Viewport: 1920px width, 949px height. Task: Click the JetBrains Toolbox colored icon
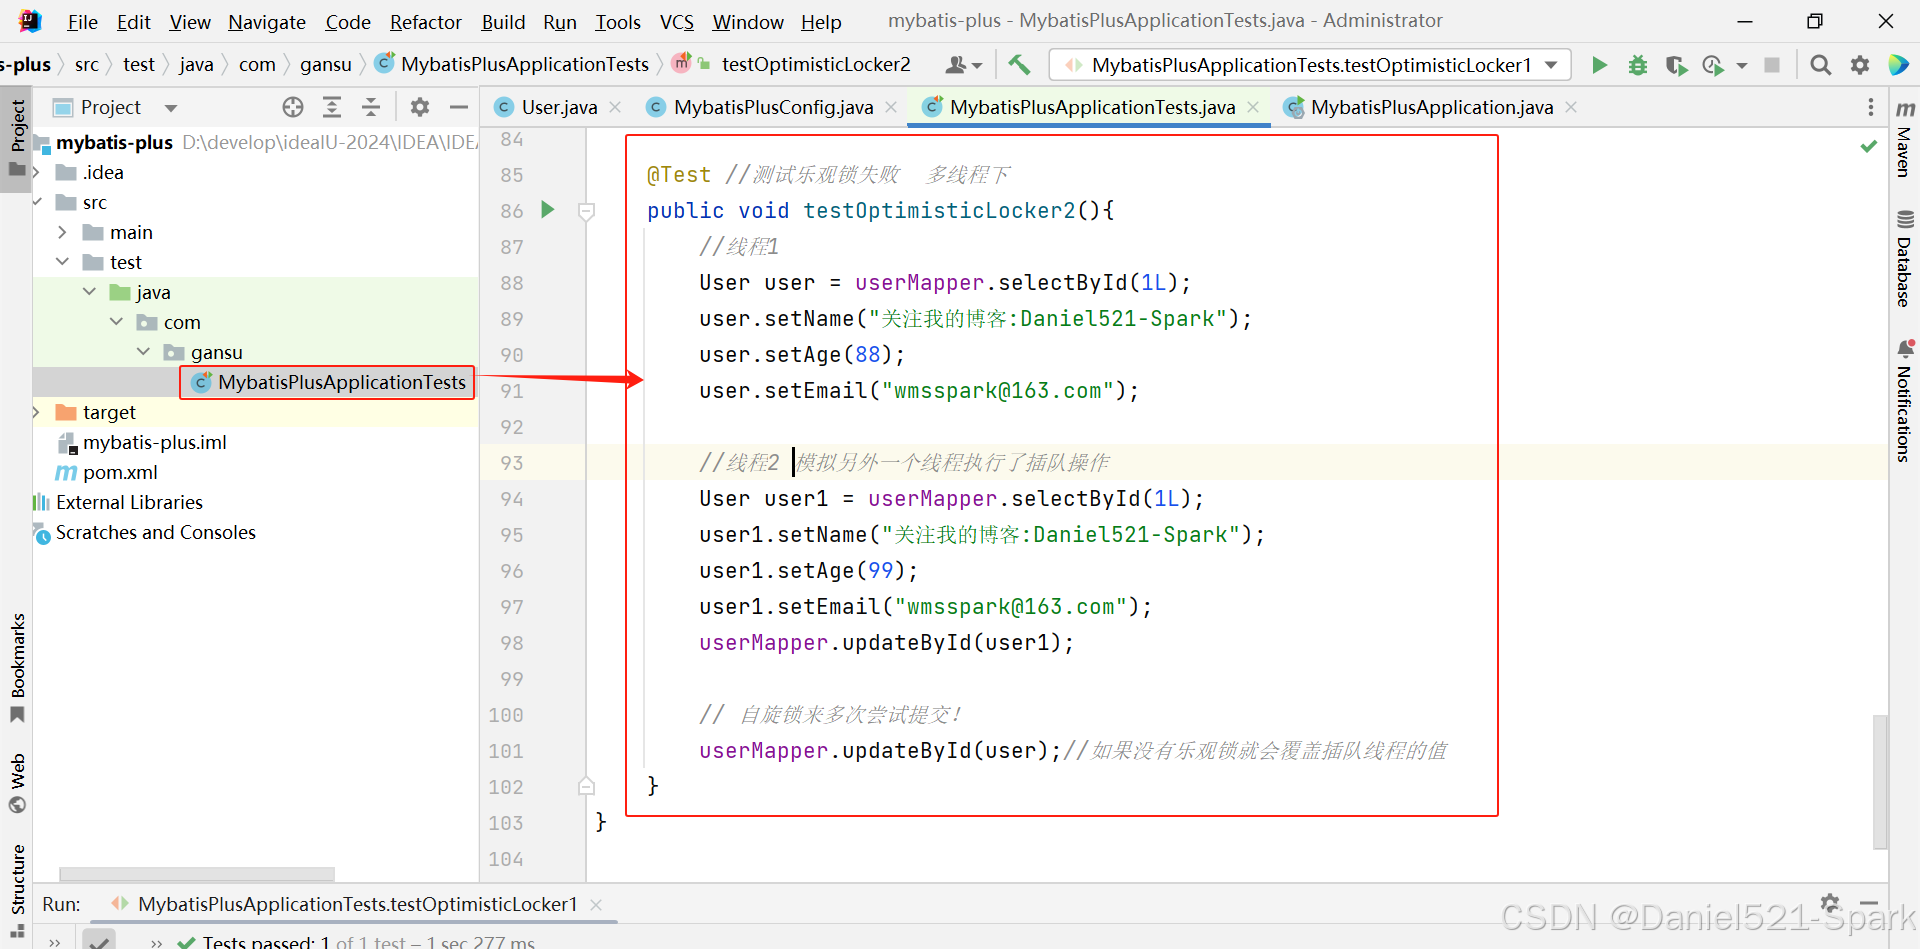(x=1898, y=65)
